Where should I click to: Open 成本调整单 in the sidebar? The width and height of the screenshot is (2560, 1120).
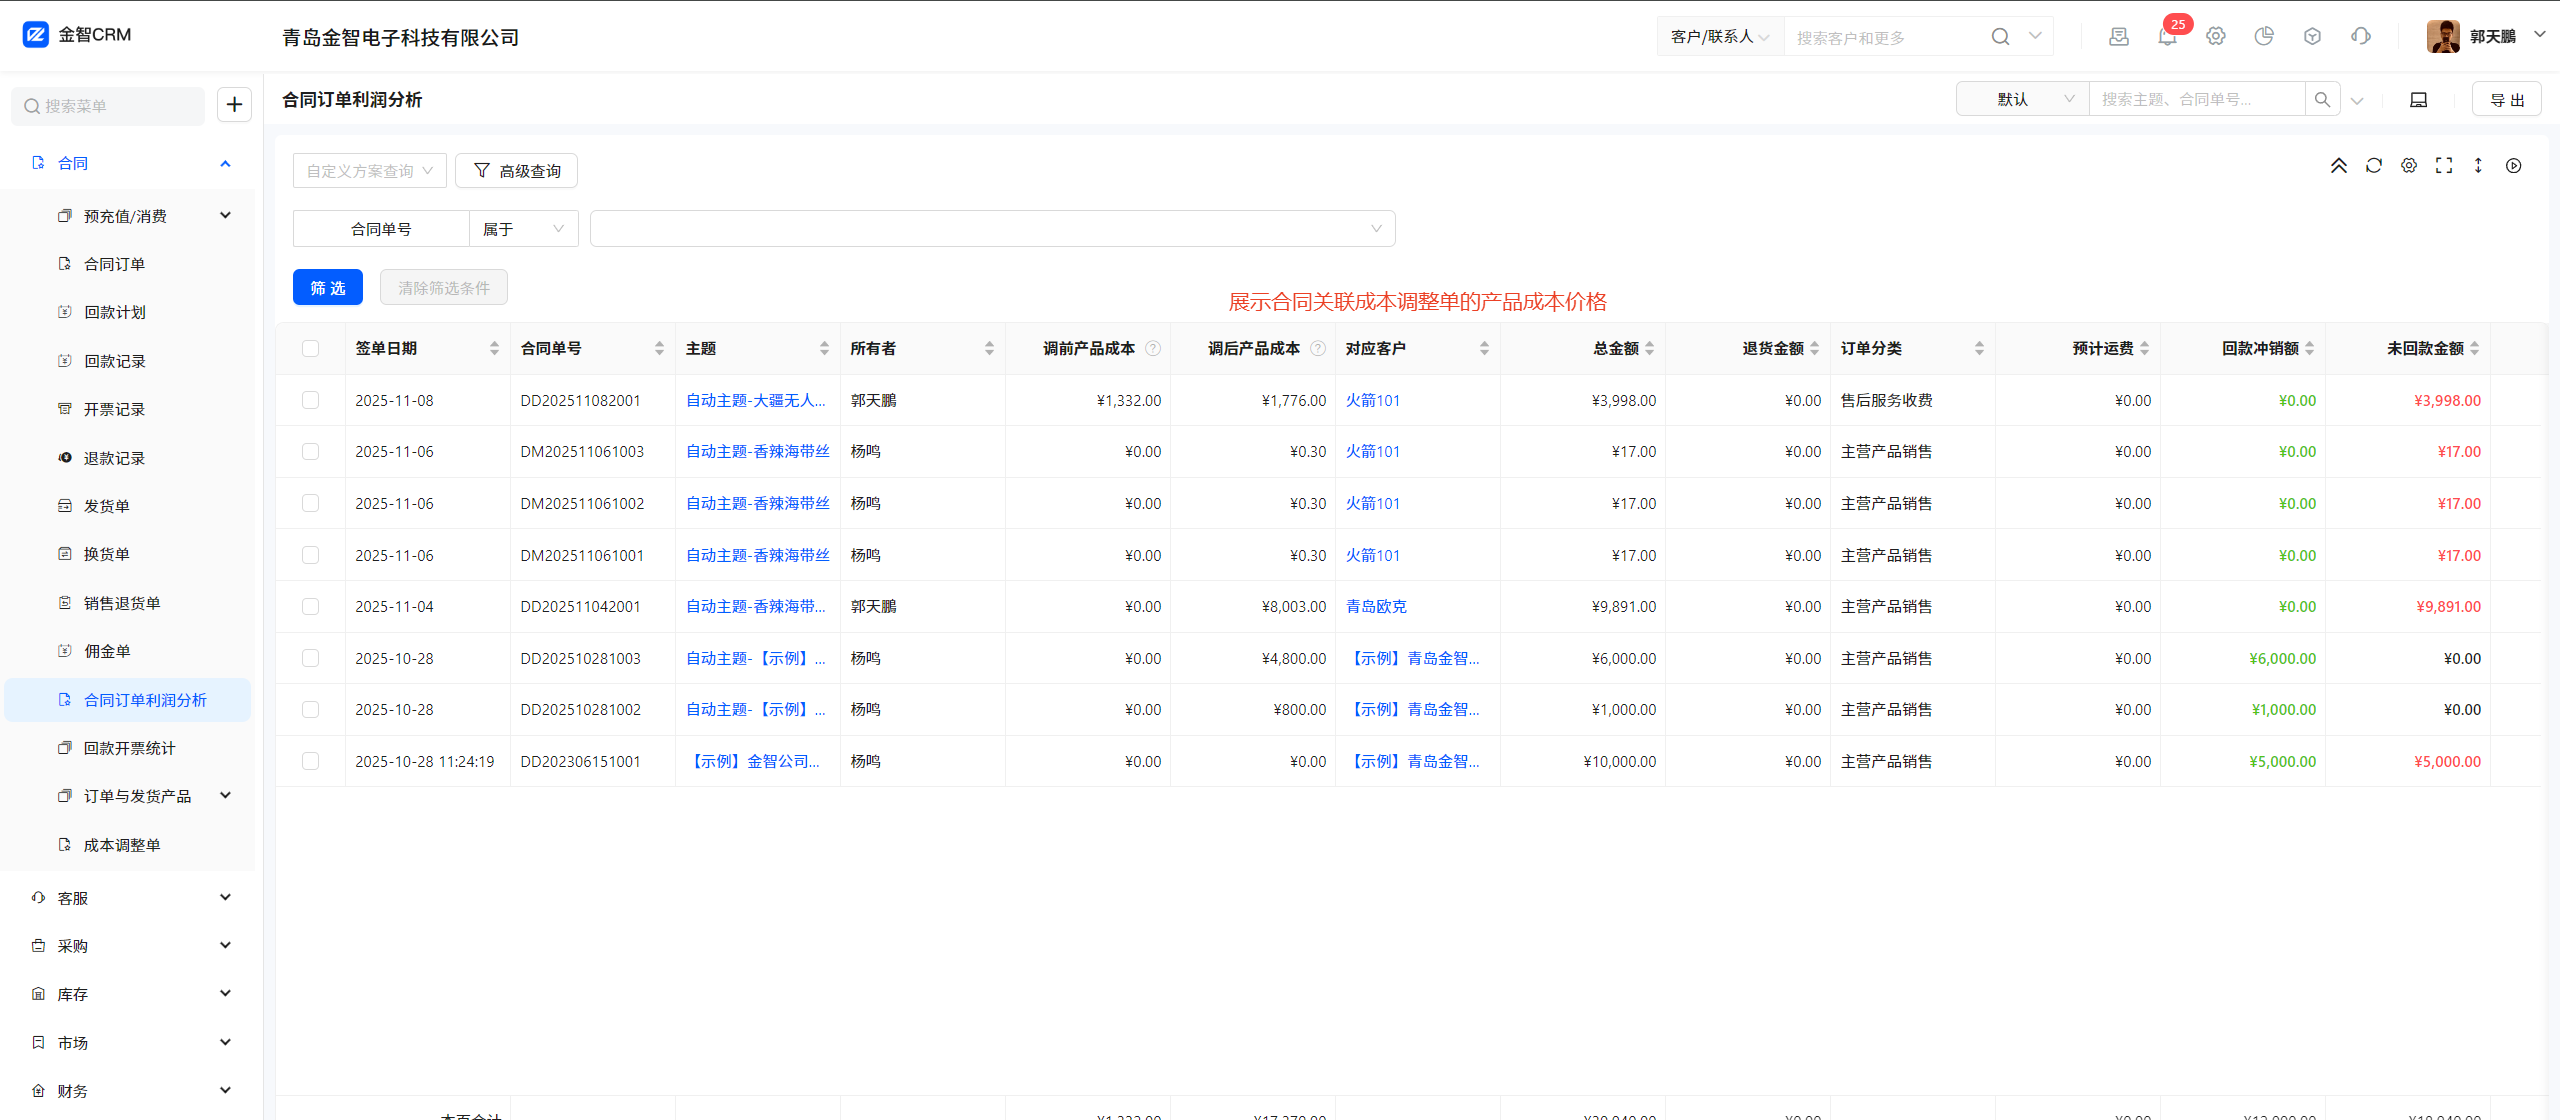[122, 845]
